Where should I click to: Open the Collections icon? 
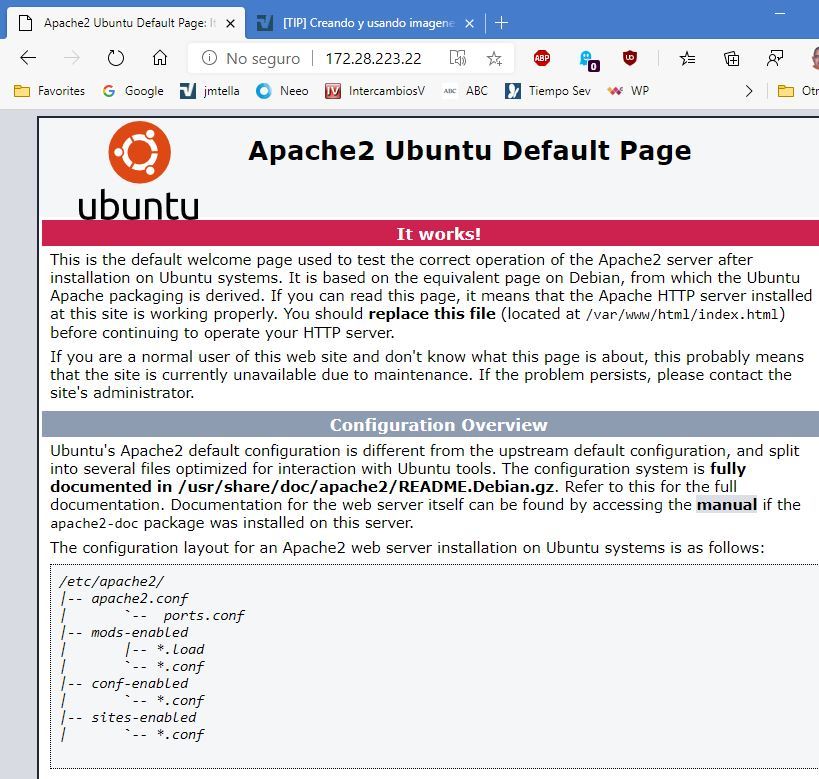point(732,58)
